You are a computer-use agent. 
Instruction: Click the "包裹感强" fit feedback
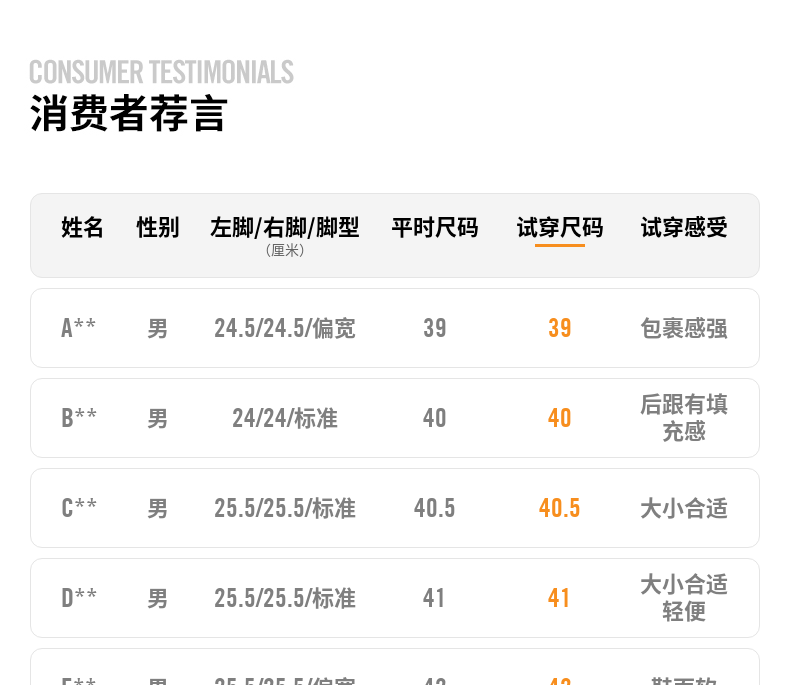coord(684,328)
